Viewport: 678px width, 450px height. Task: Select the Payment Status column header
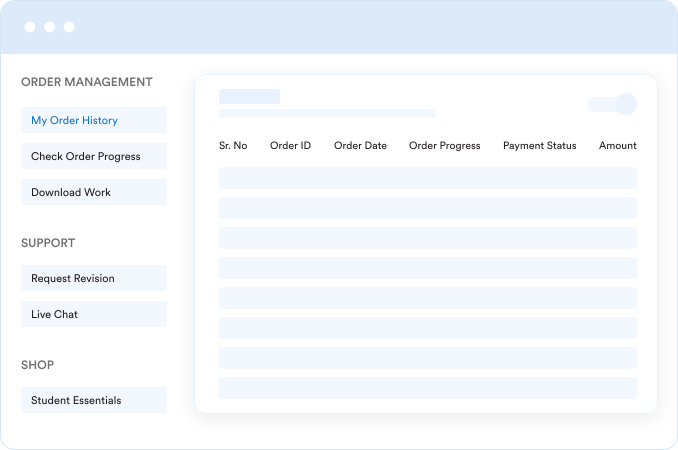click(x=539, y=146)
